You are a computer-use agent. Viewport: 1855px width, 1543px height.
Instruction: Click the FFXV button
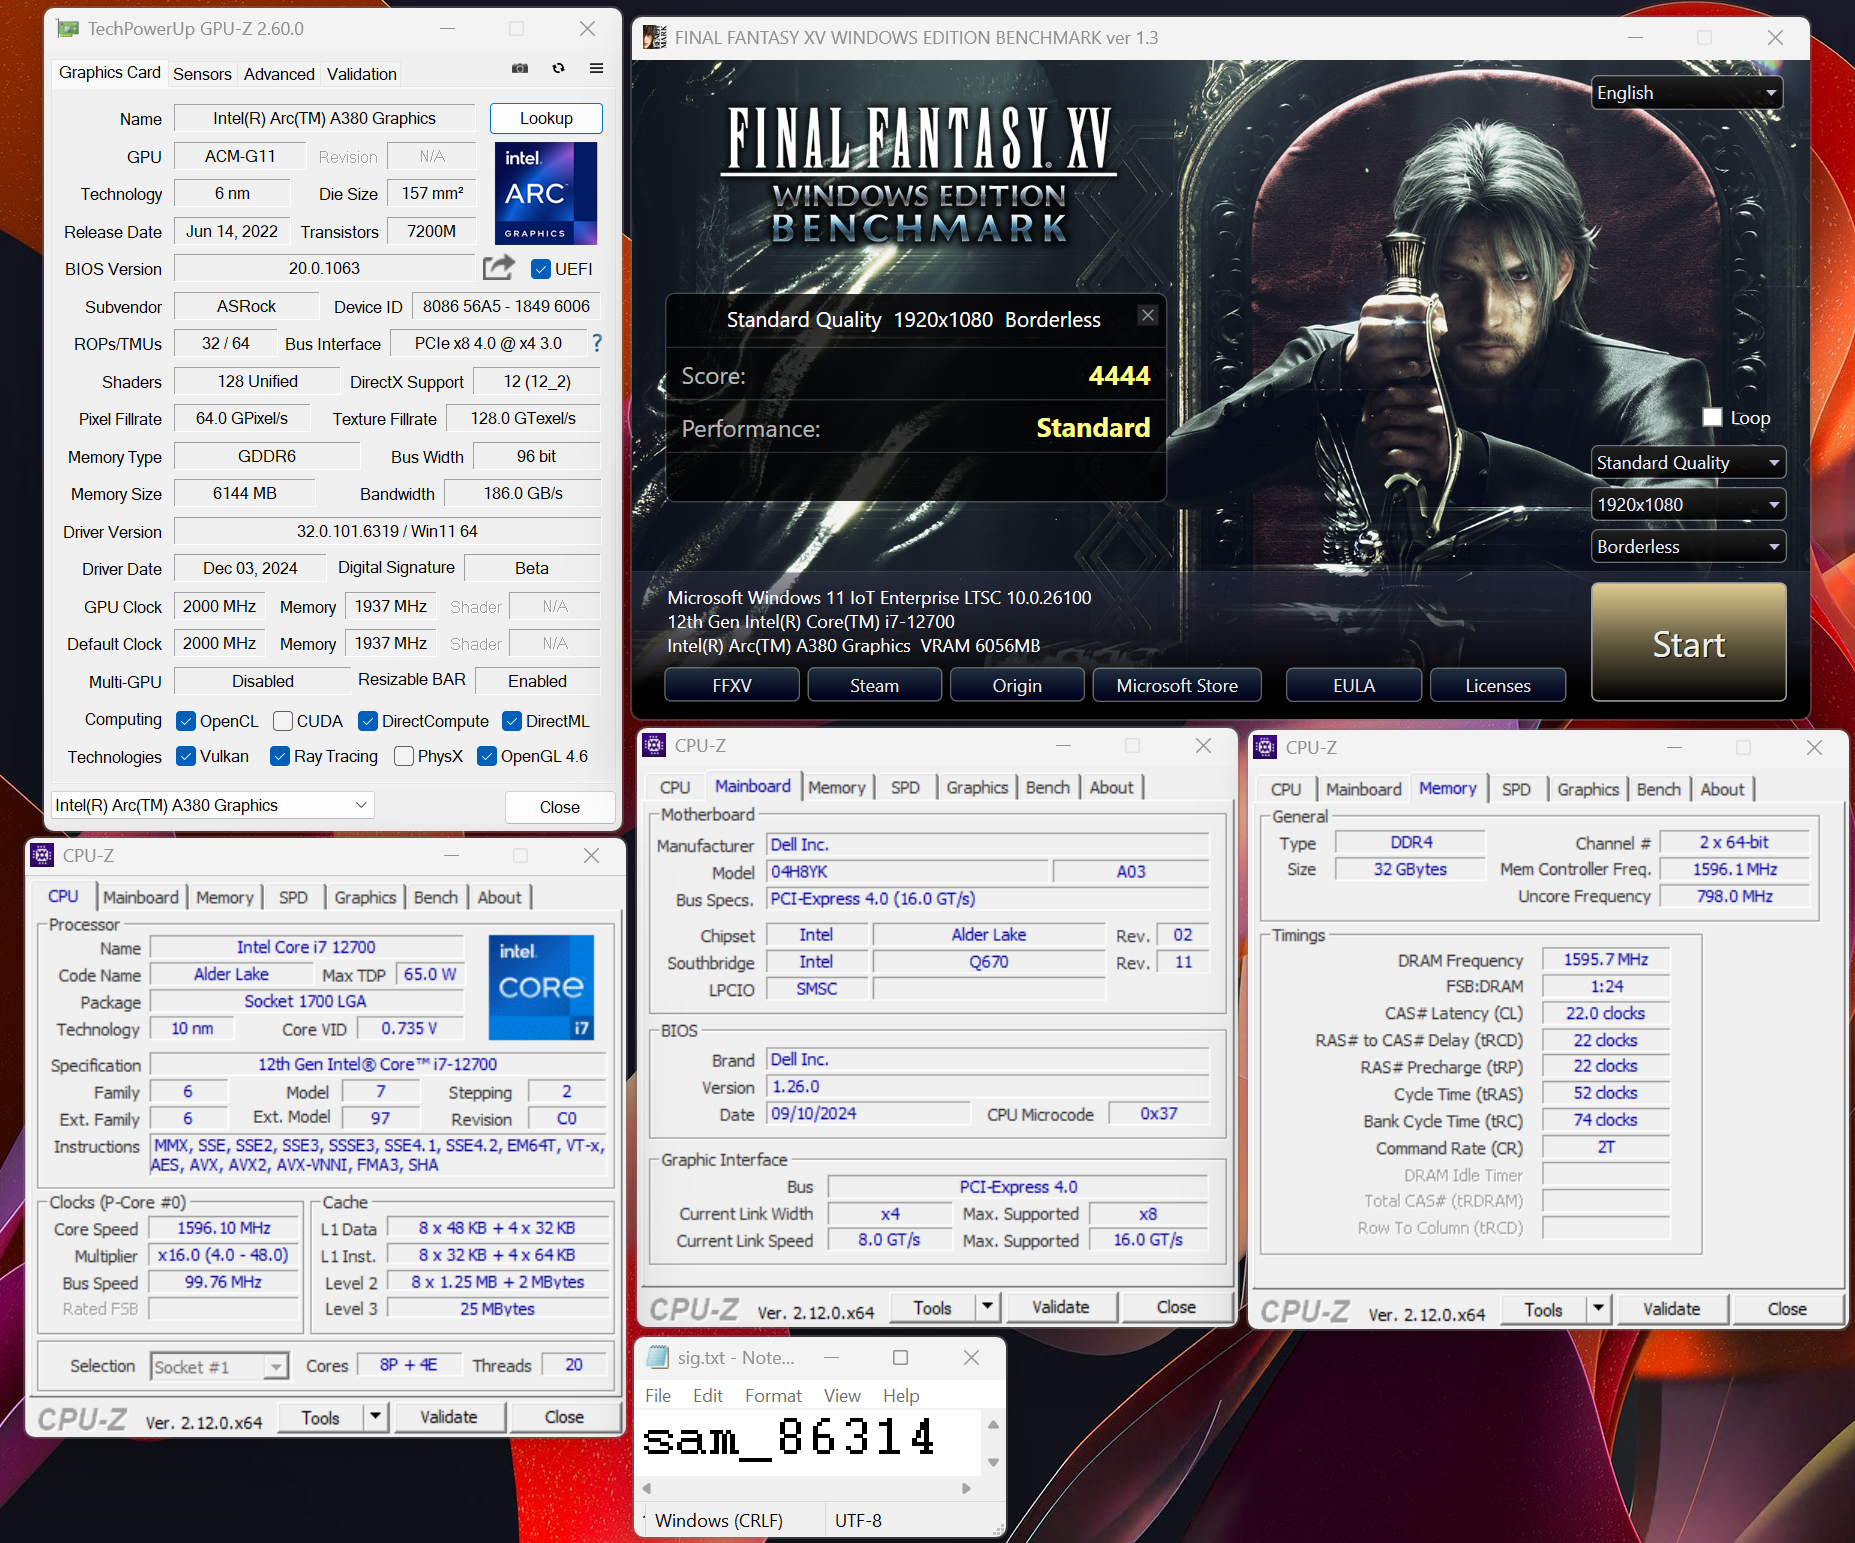click(x=732, y=685)
